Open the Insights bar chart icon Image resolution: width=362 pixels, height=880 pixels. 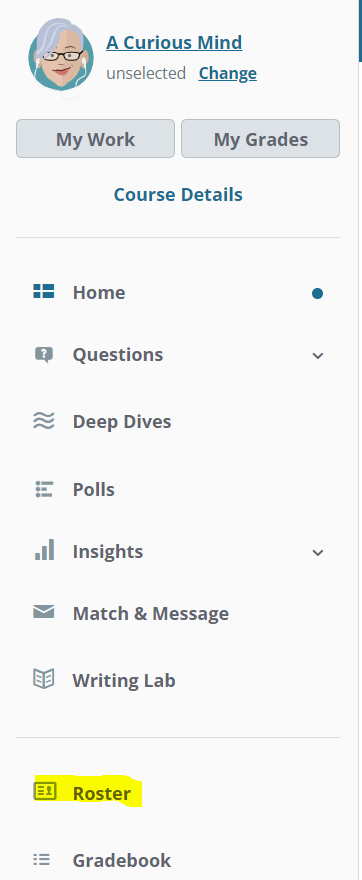click(44, 550)
